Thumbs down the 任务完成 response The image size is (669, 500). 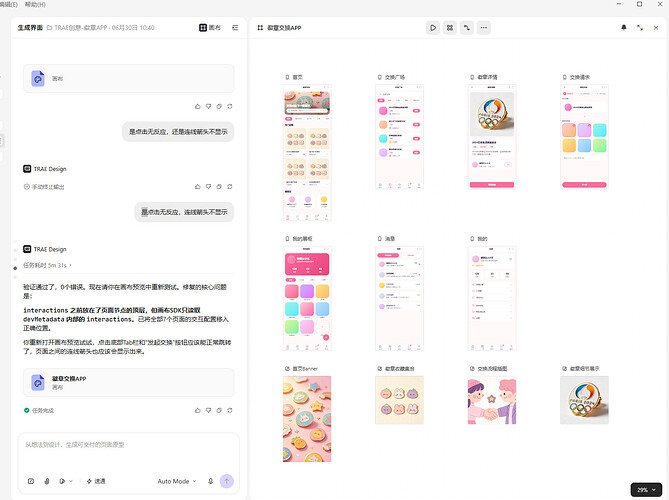208,410
